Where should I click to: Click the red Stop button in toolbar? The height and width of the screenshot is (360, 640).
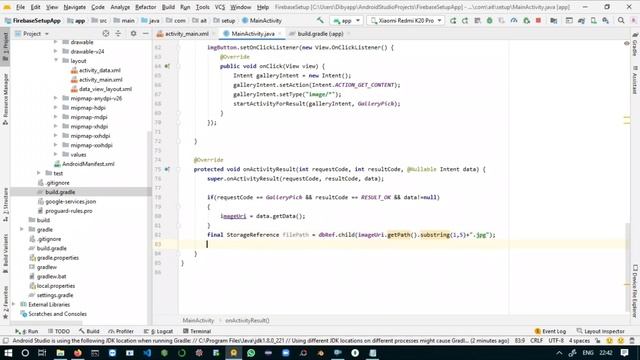coord(538,20)
